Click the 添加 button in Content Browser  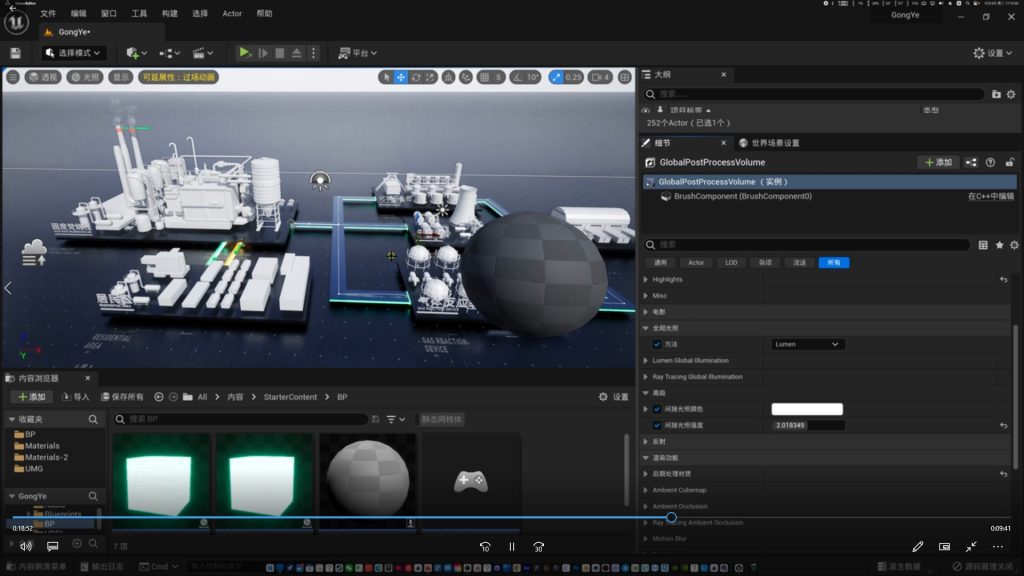coord(31,397)
